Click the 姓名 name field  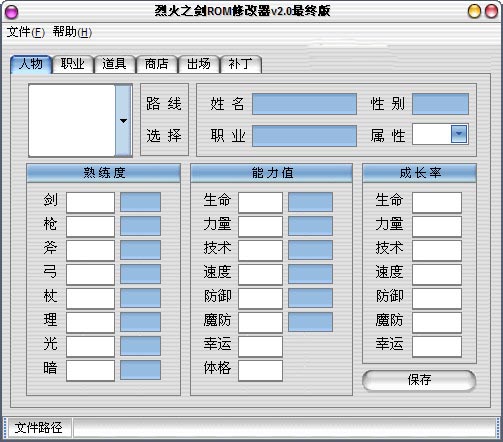304,104
